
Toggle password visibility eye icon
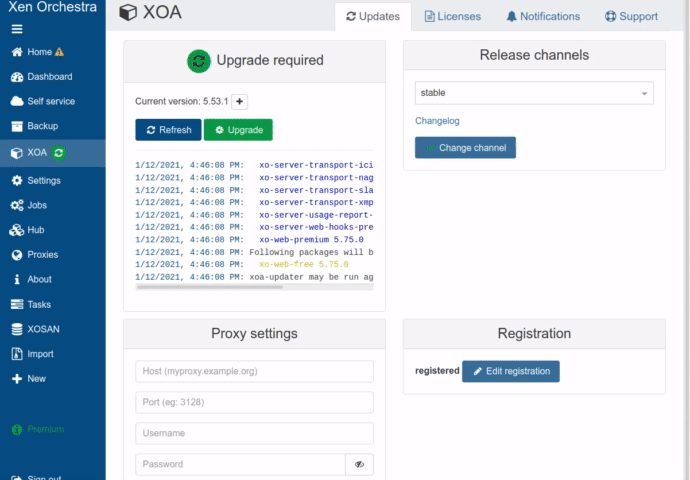(x=360, y=464)
